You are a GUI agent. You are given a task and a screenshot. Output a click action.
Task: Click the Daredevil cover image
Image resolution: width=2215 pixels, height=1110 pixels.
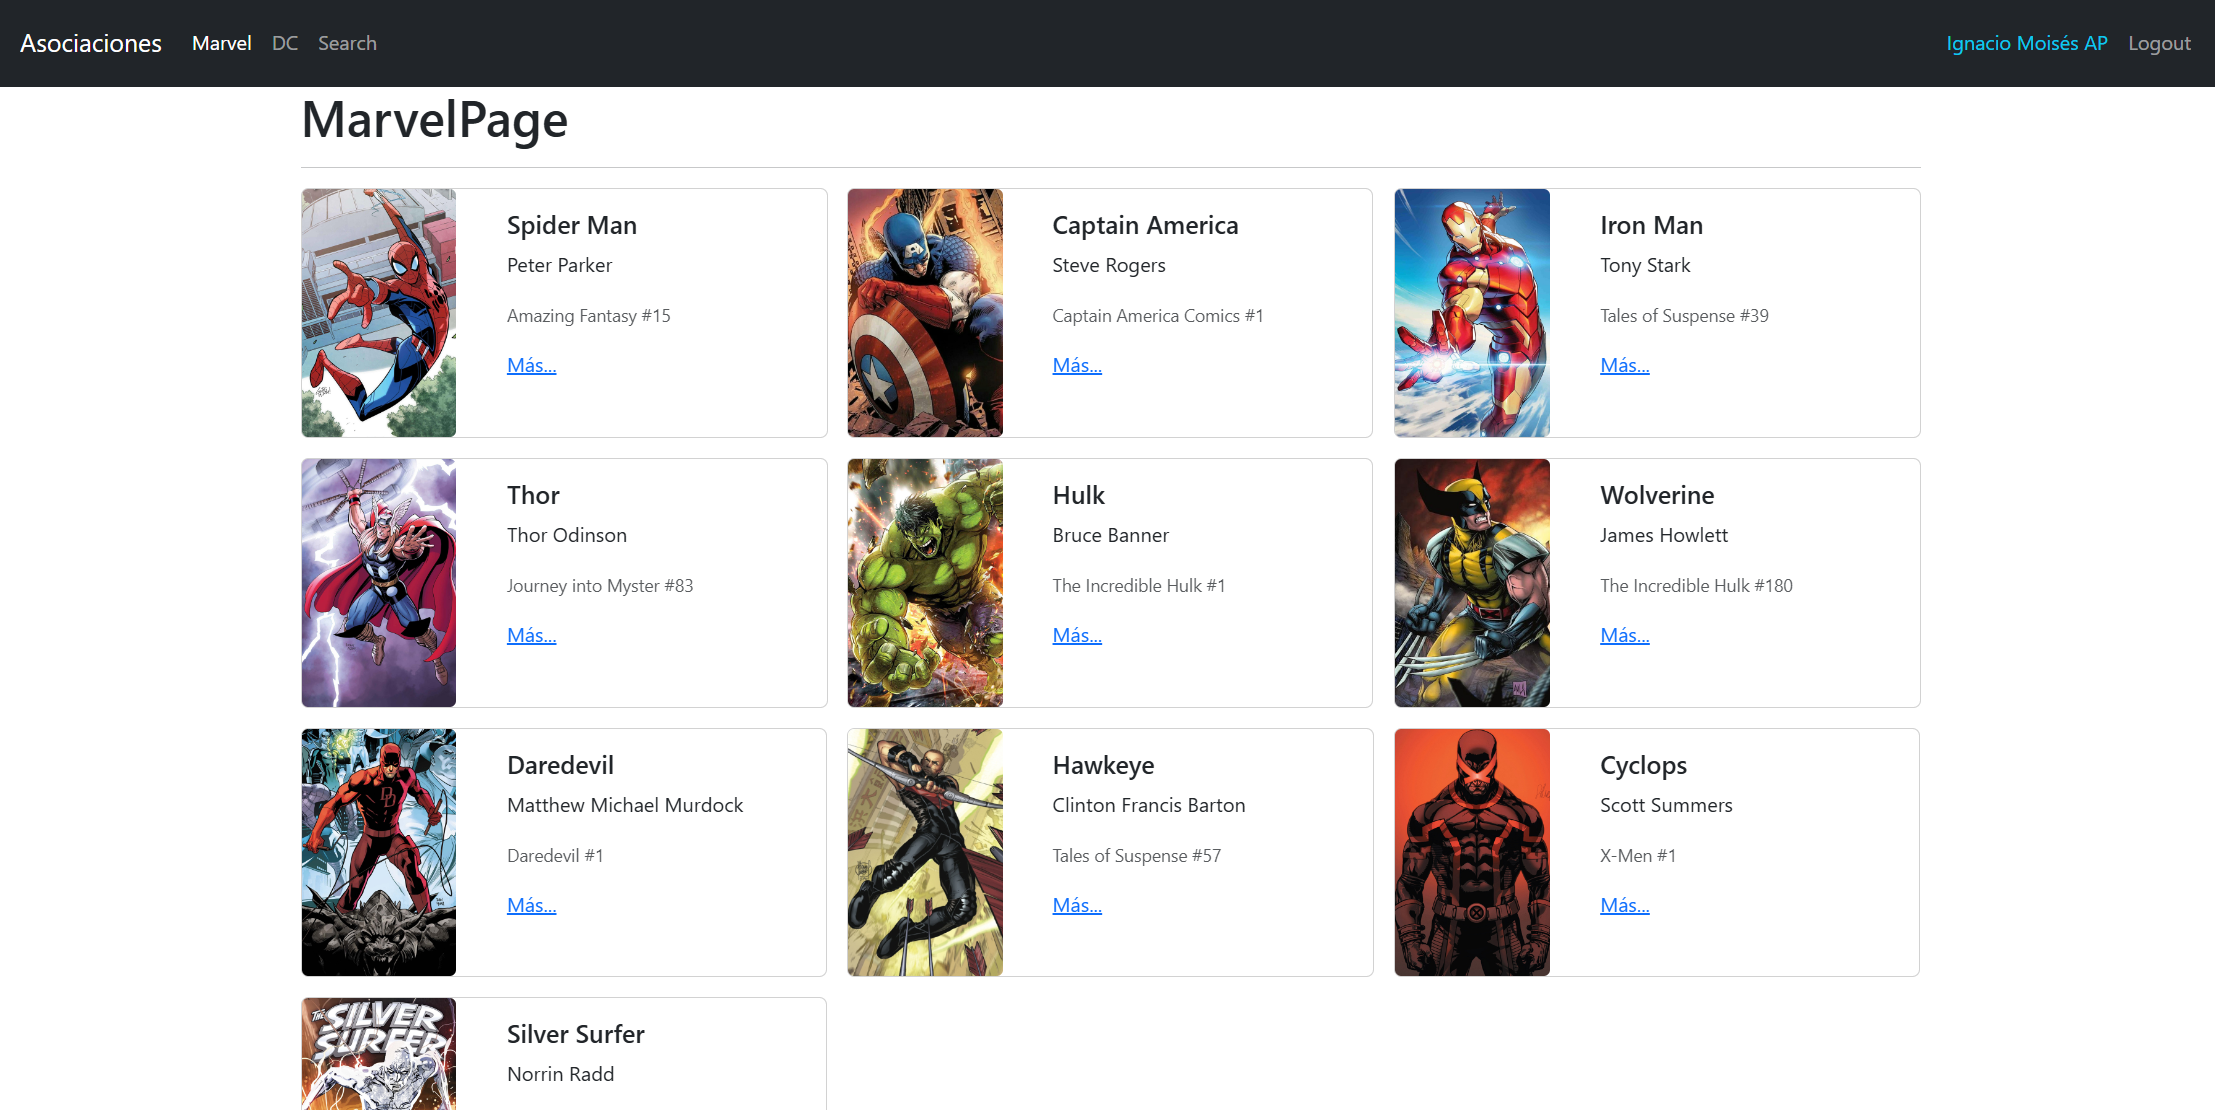379,852
